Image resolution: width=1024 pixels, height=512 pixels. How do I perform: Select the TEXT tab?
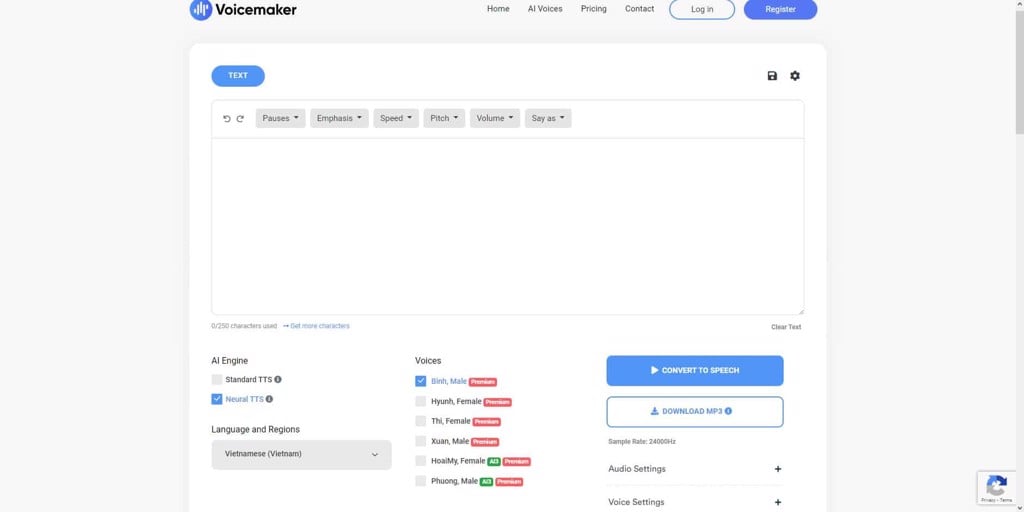click(x=238, y=76)
